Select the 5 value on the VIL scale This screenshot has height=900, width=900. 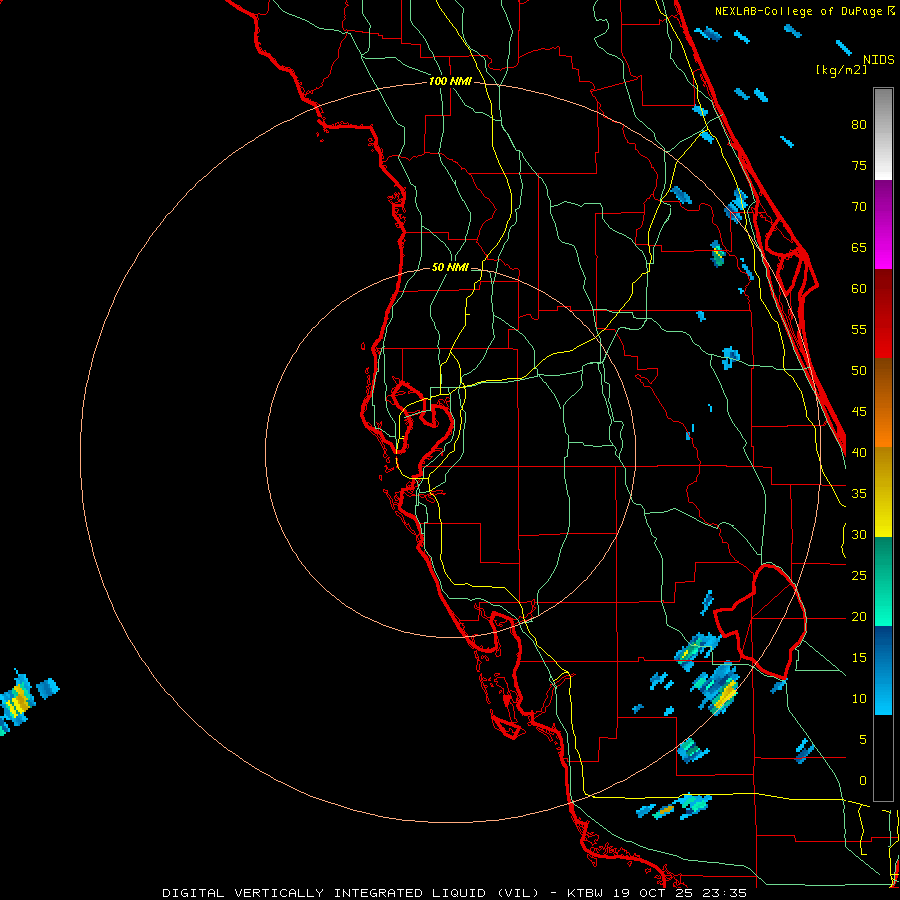pos(863,739)
